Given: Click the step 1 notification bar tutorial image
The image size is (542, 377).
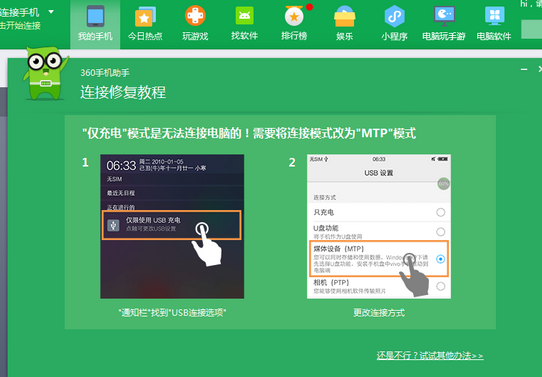Looking at the screenshot, I should pyautogui.click(x=172, y=226).
